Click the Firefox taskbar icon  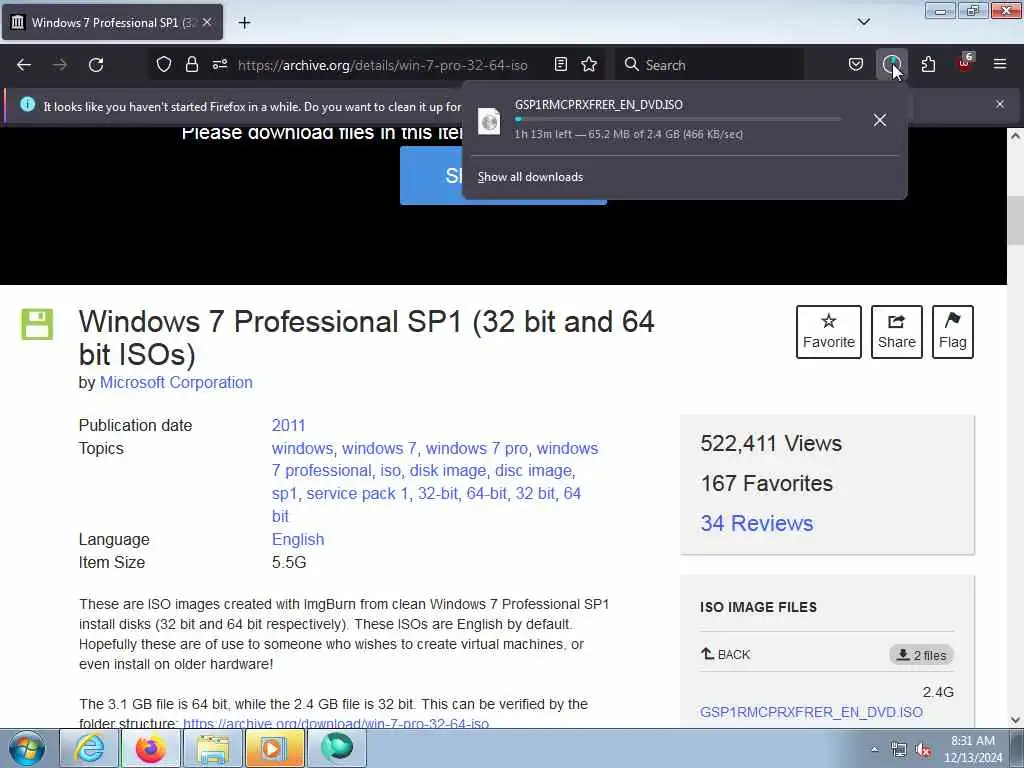[150, 748]
